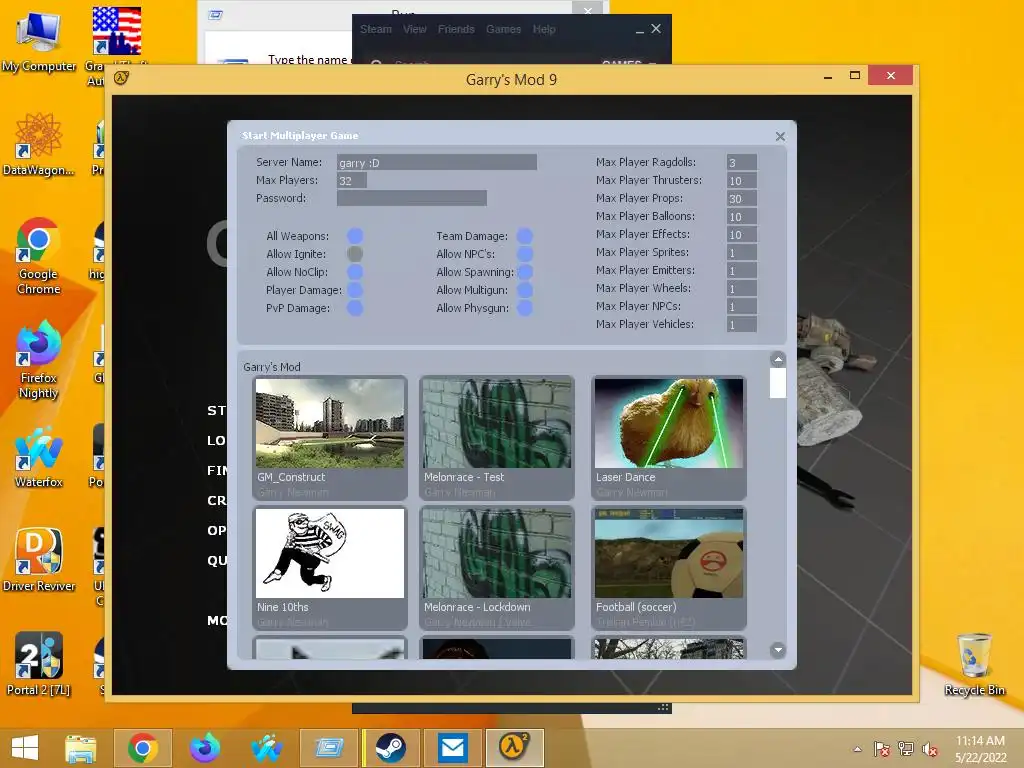
Task: Select the Laser Dance map
Action: point(669,438)
